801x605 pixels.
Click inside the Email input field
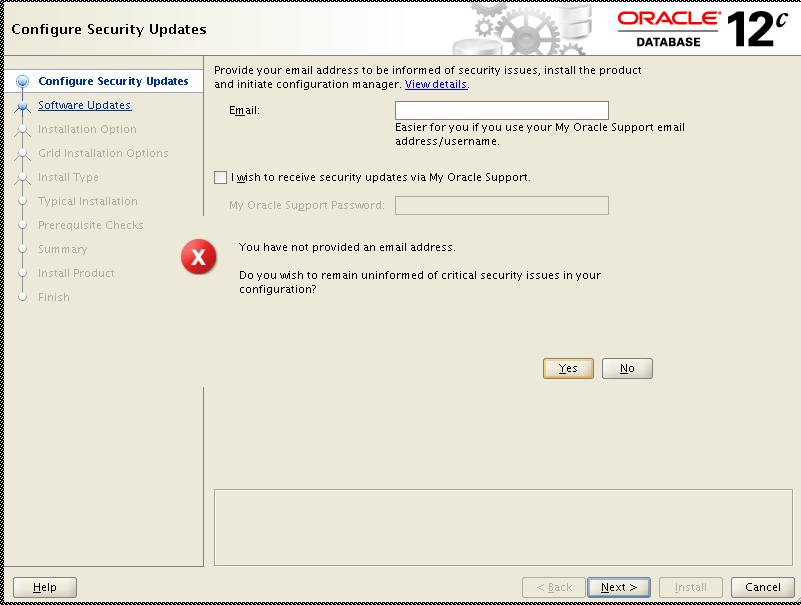pyautogui.click(x=502, y=110)
